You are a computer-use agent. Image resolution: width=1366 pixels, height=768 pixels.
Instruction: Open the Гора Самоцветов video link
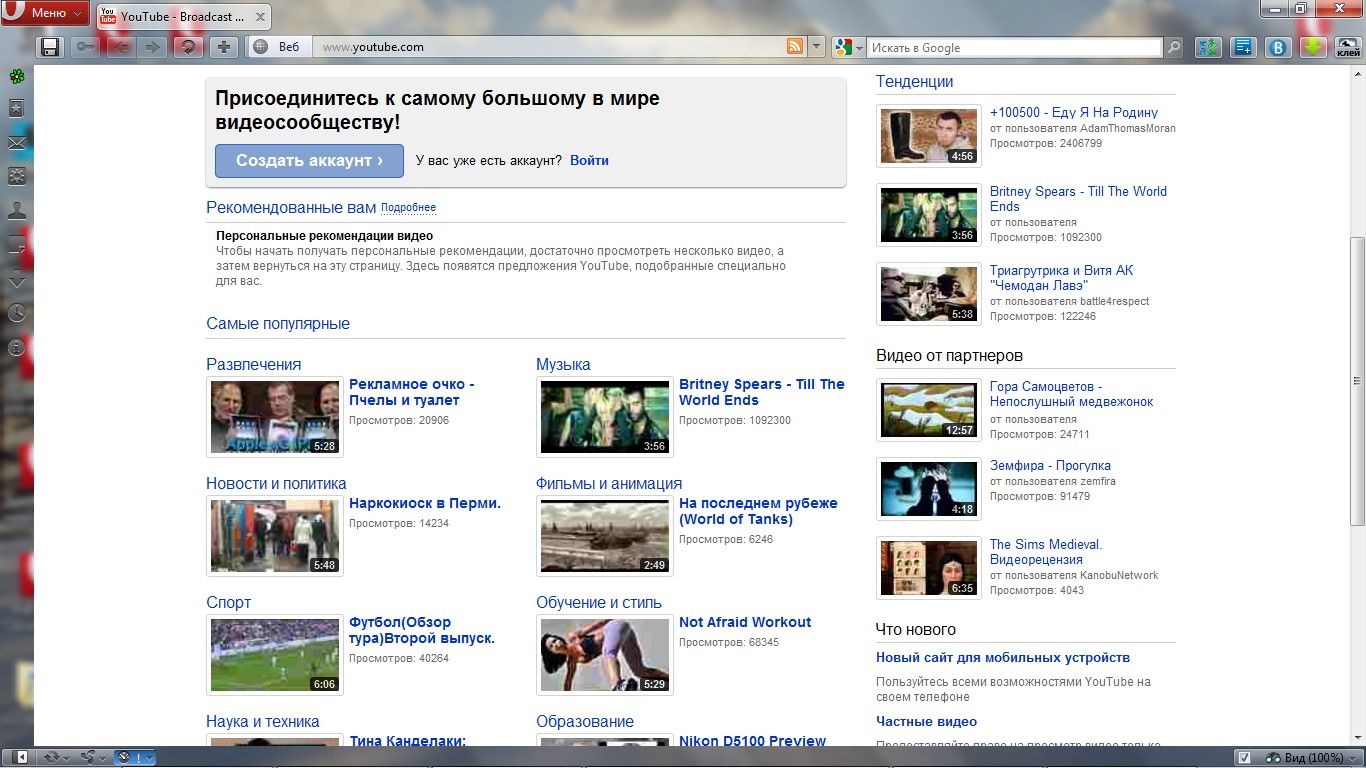coord(1071,394)
